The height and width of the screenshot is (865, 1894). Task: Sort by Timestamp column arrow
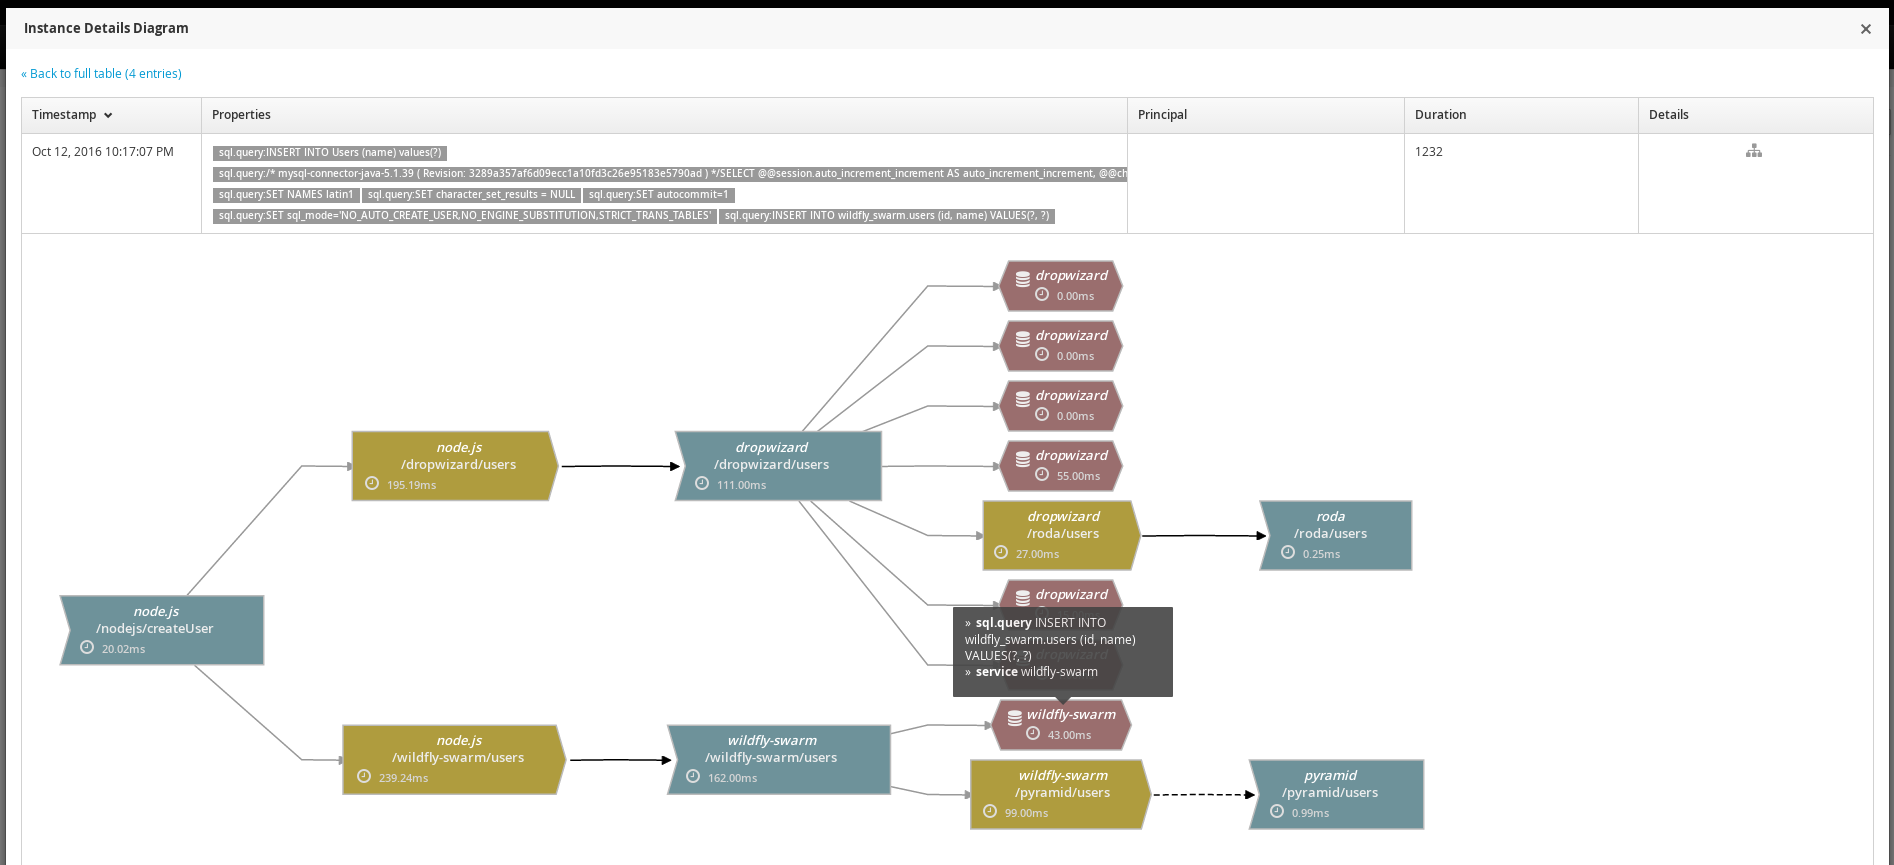(108, 116)
